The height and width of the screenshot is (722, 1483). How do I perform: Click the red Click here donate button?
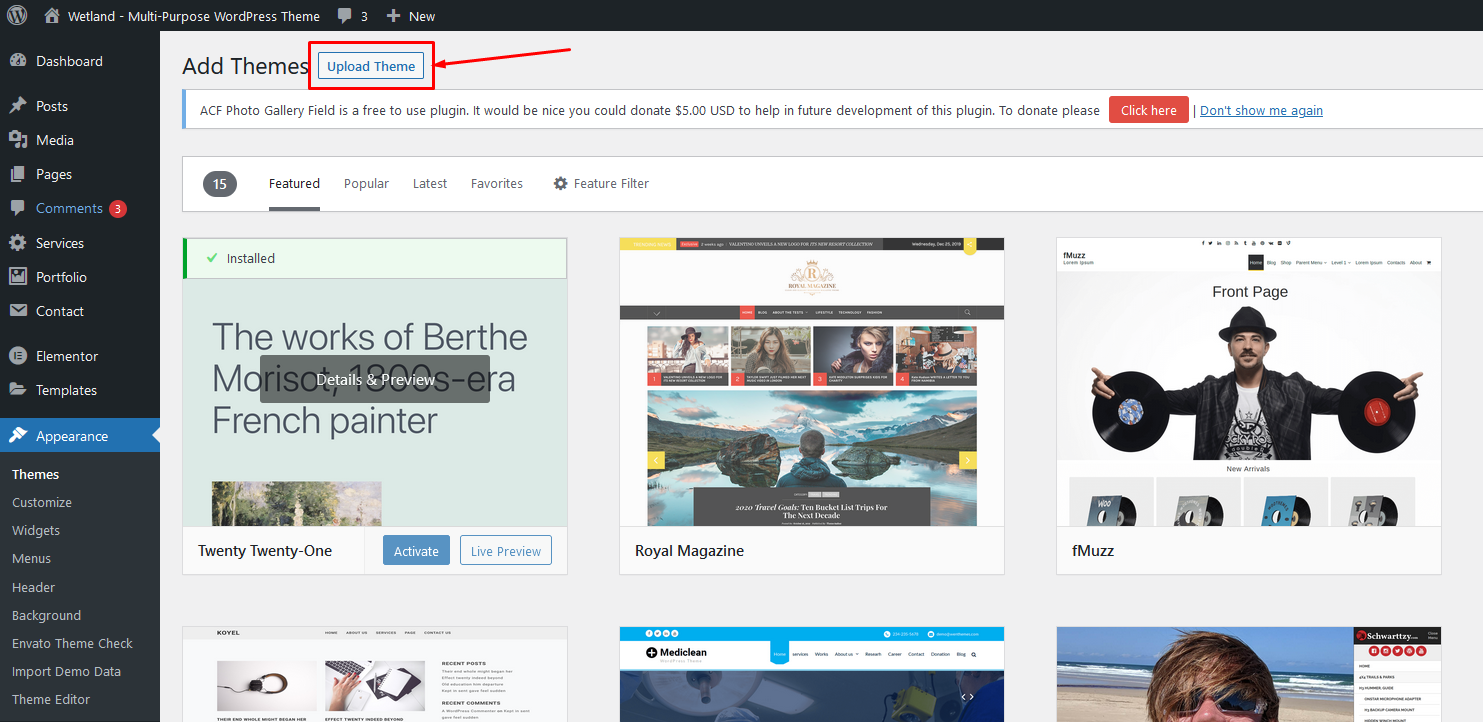(1148, 110)
